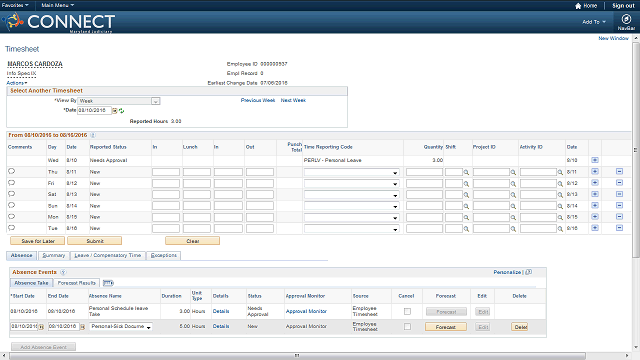The width and height of the screenshot is (640, 360).
Task: Switch to the Forecast Results tab
Action: point(76,283)
